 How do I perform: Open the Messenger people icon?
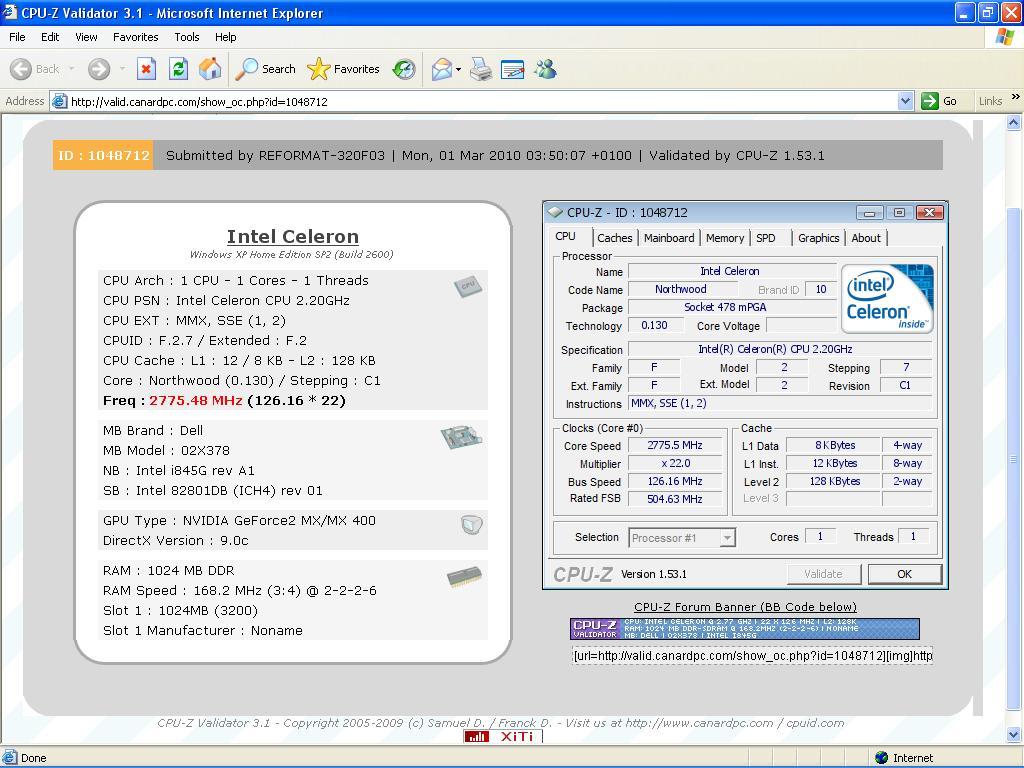coord(545,69)
